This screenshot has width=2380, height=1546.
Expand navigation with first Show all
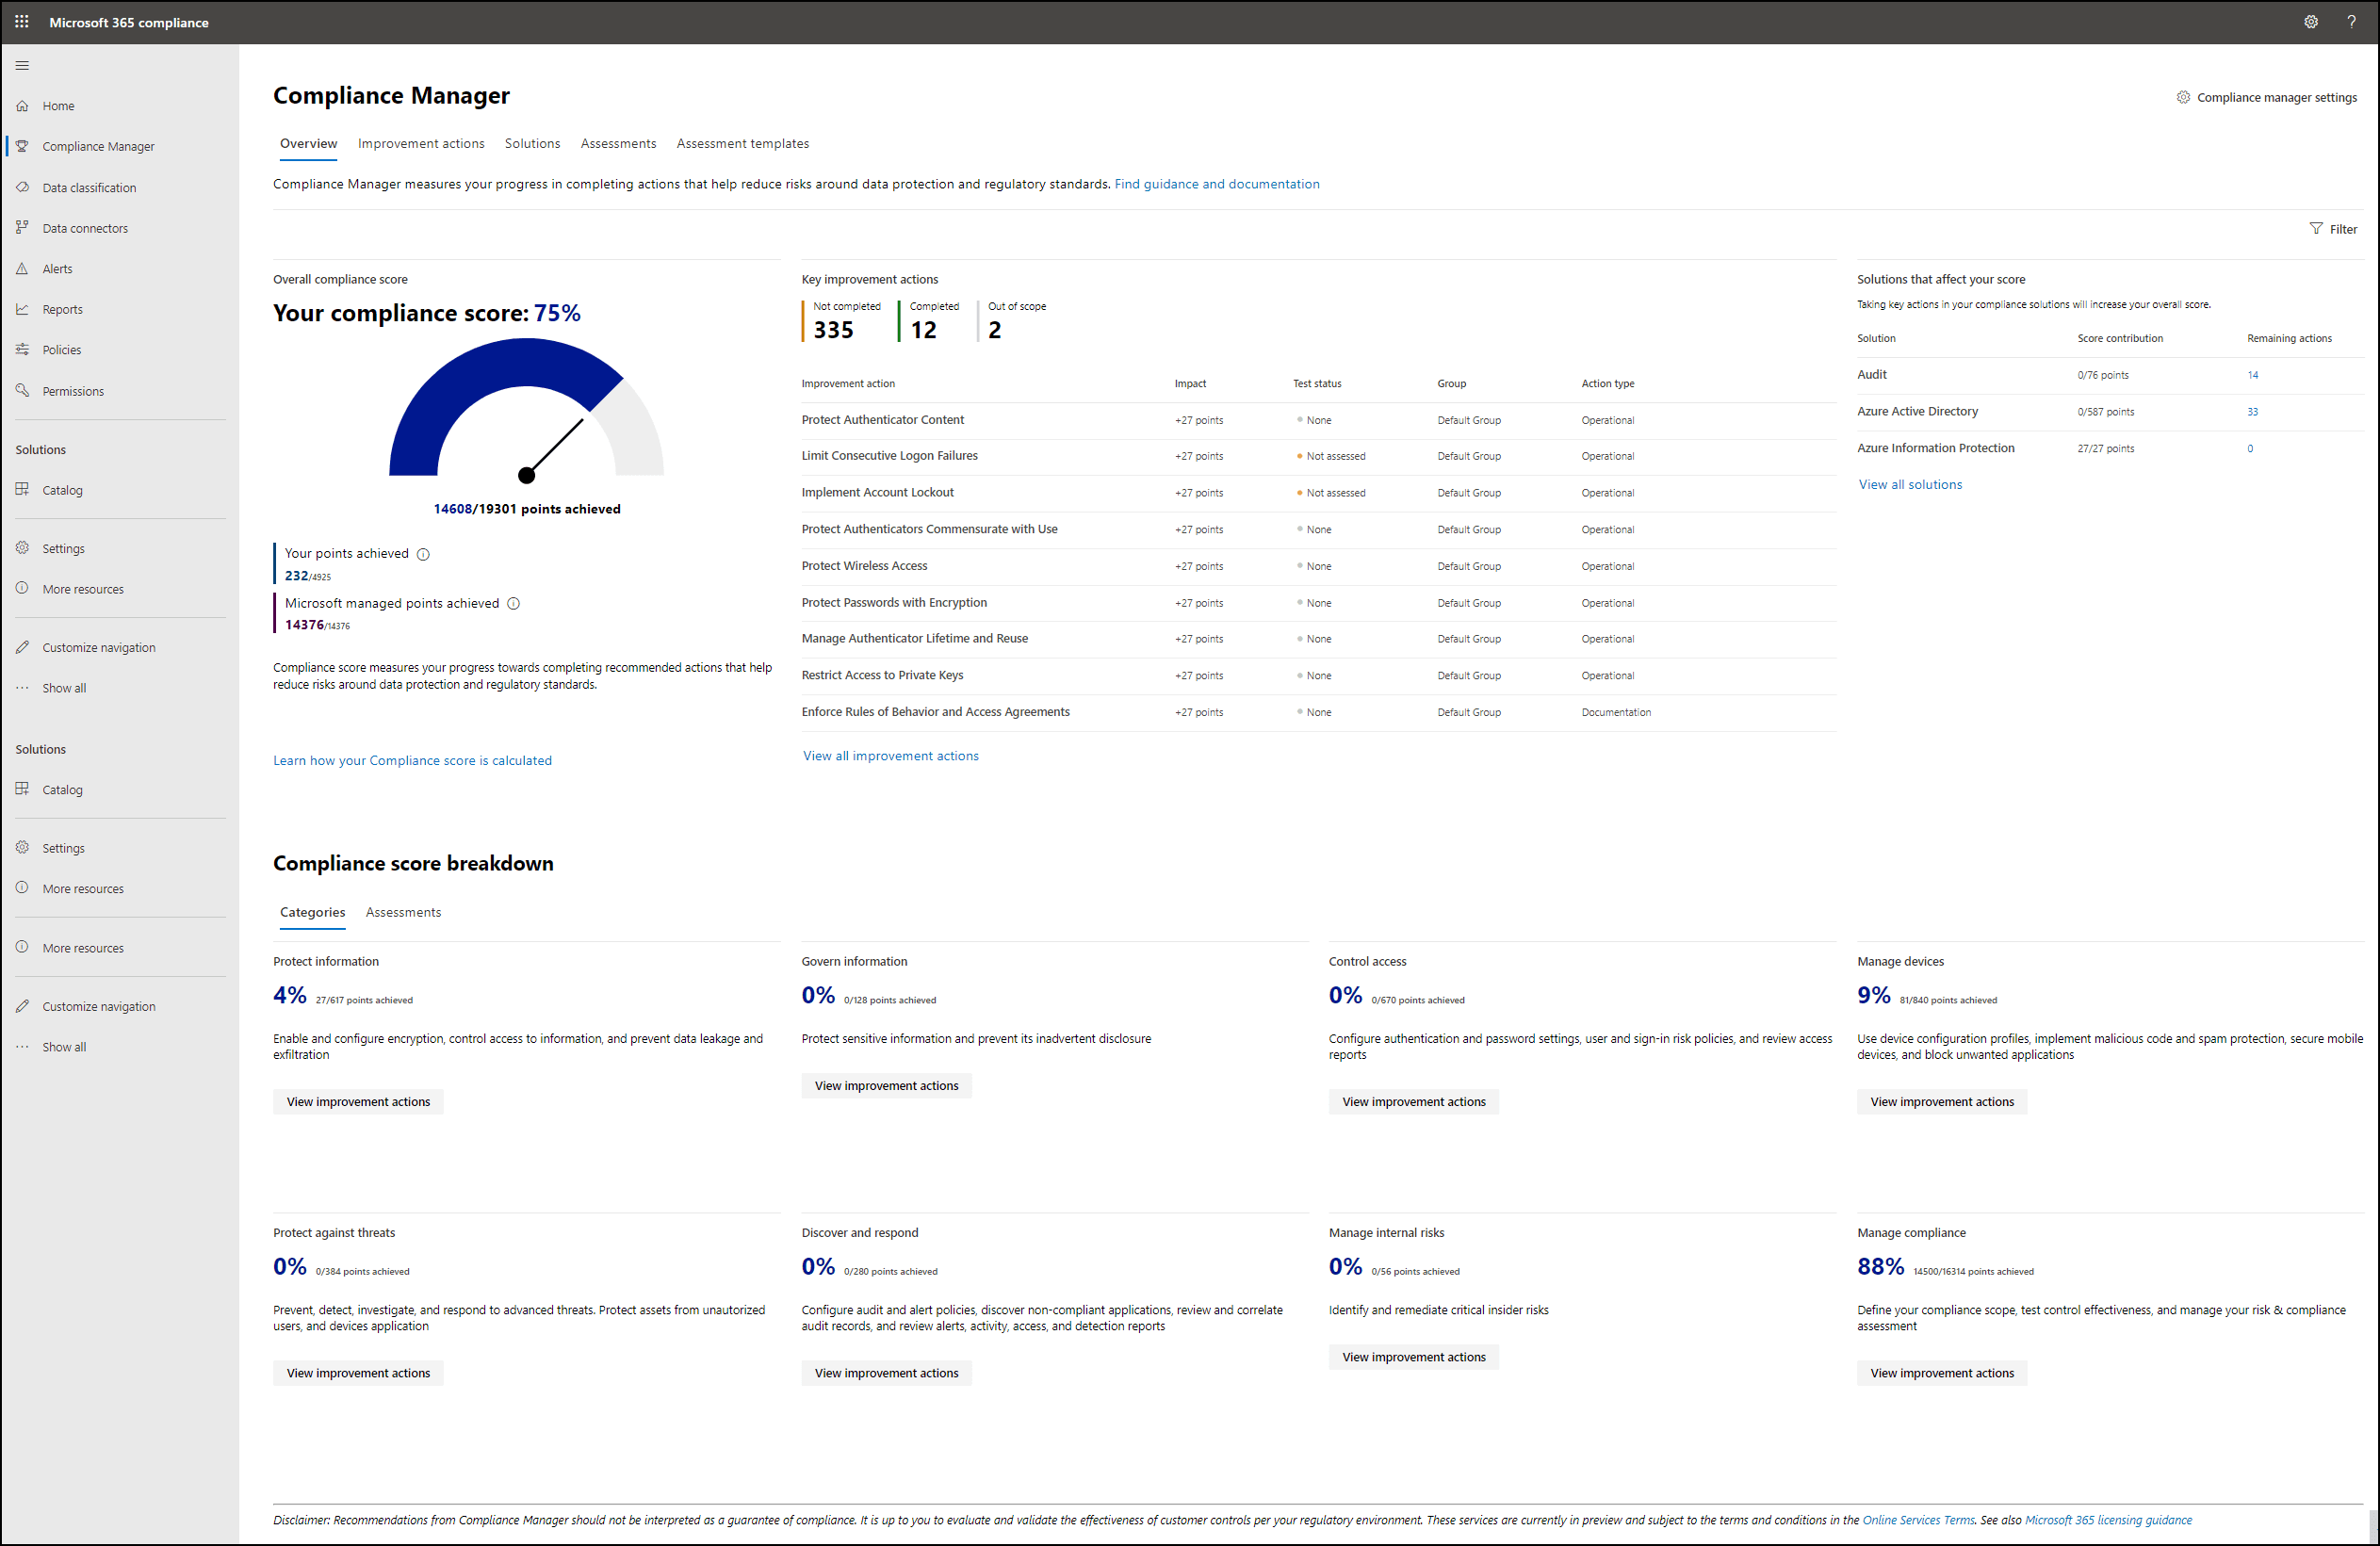coord(64,688)
